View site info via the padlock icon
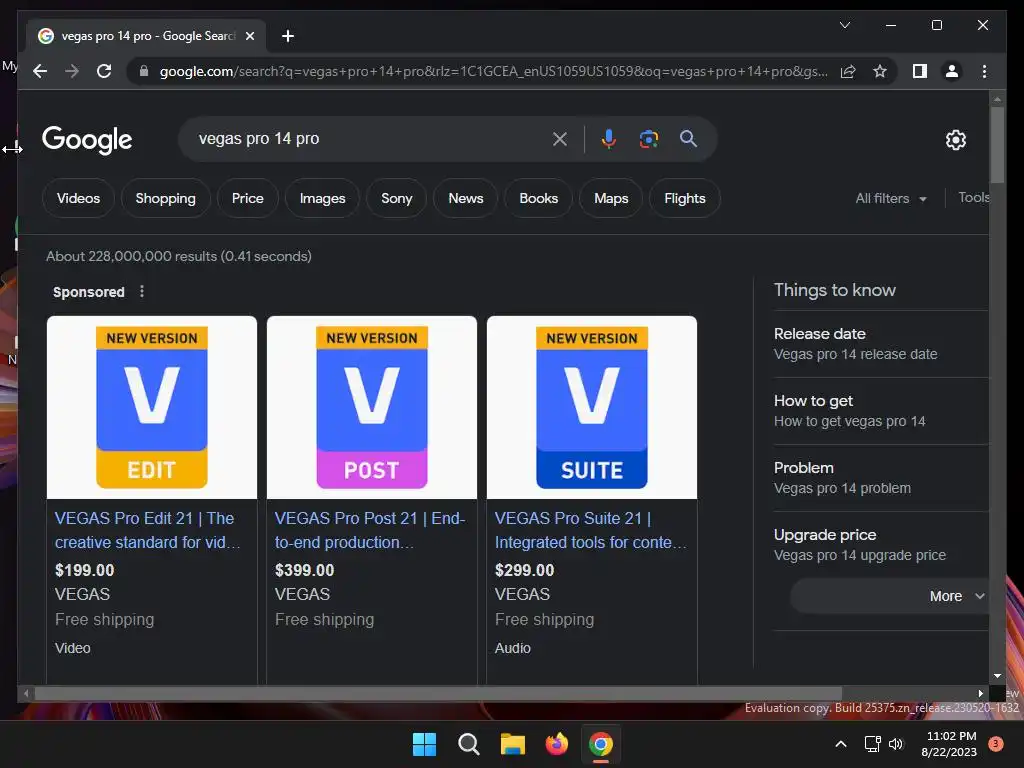Screen dimensions: 1024x768 click(144, 71)
